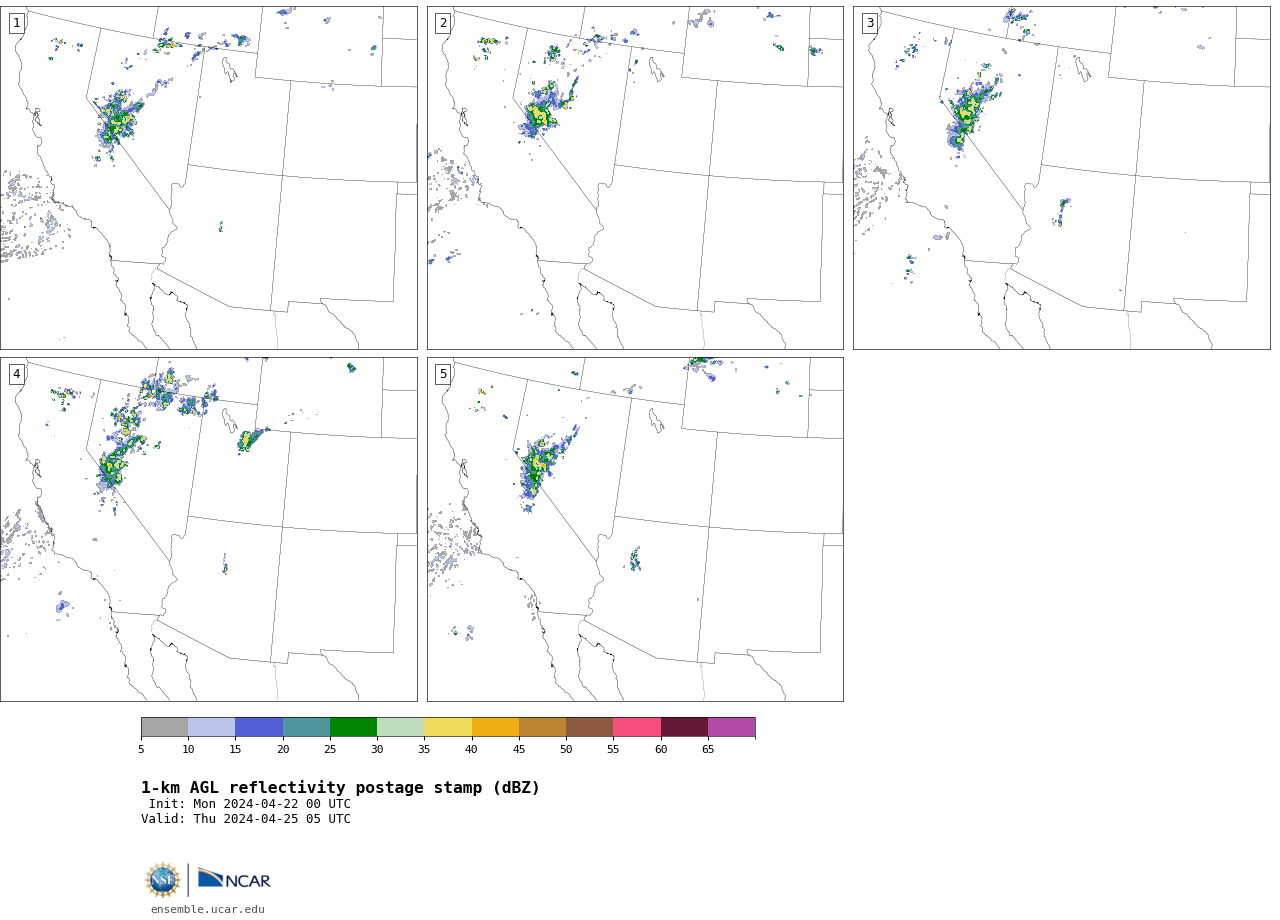Click the panel number label 2

443,23
